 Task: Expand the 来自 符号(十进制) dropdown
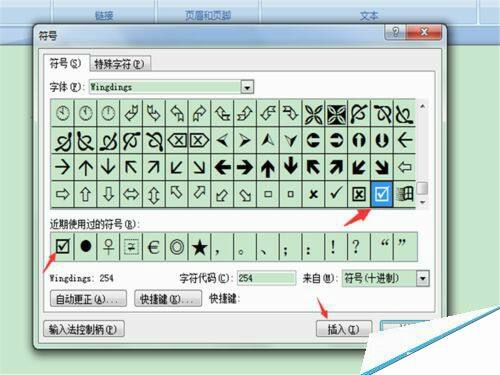[x=422, y=278]
